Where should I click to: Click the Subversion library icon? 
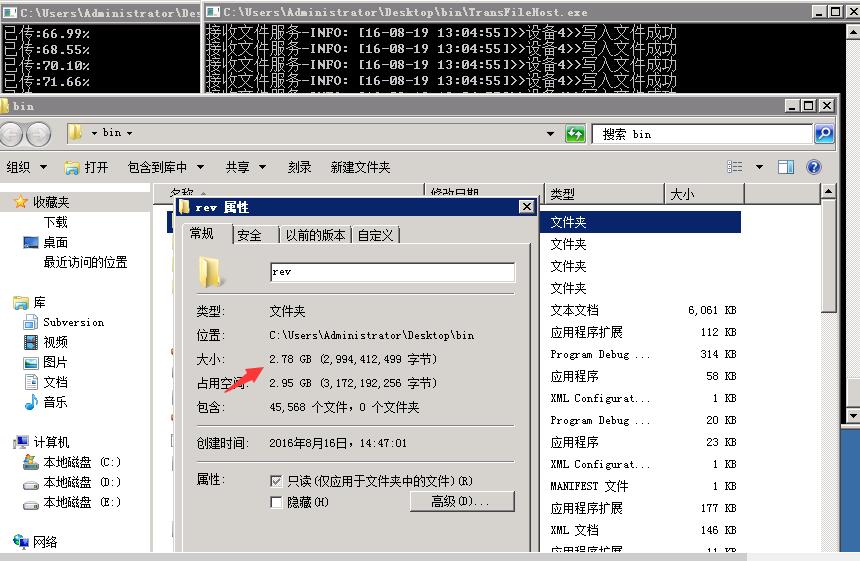pyautogui.click(x=31, y=322)
